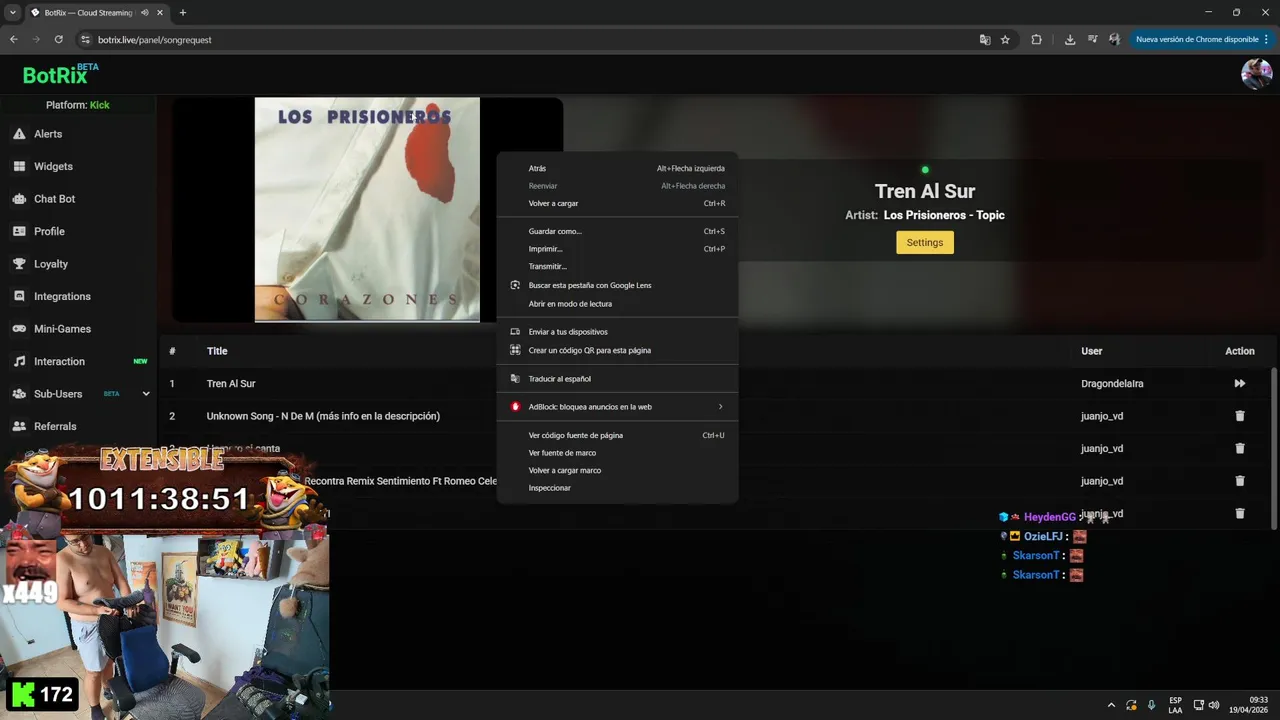
Task: Click chat username 'OzieLFJ'
Action: pos(1043,537)
